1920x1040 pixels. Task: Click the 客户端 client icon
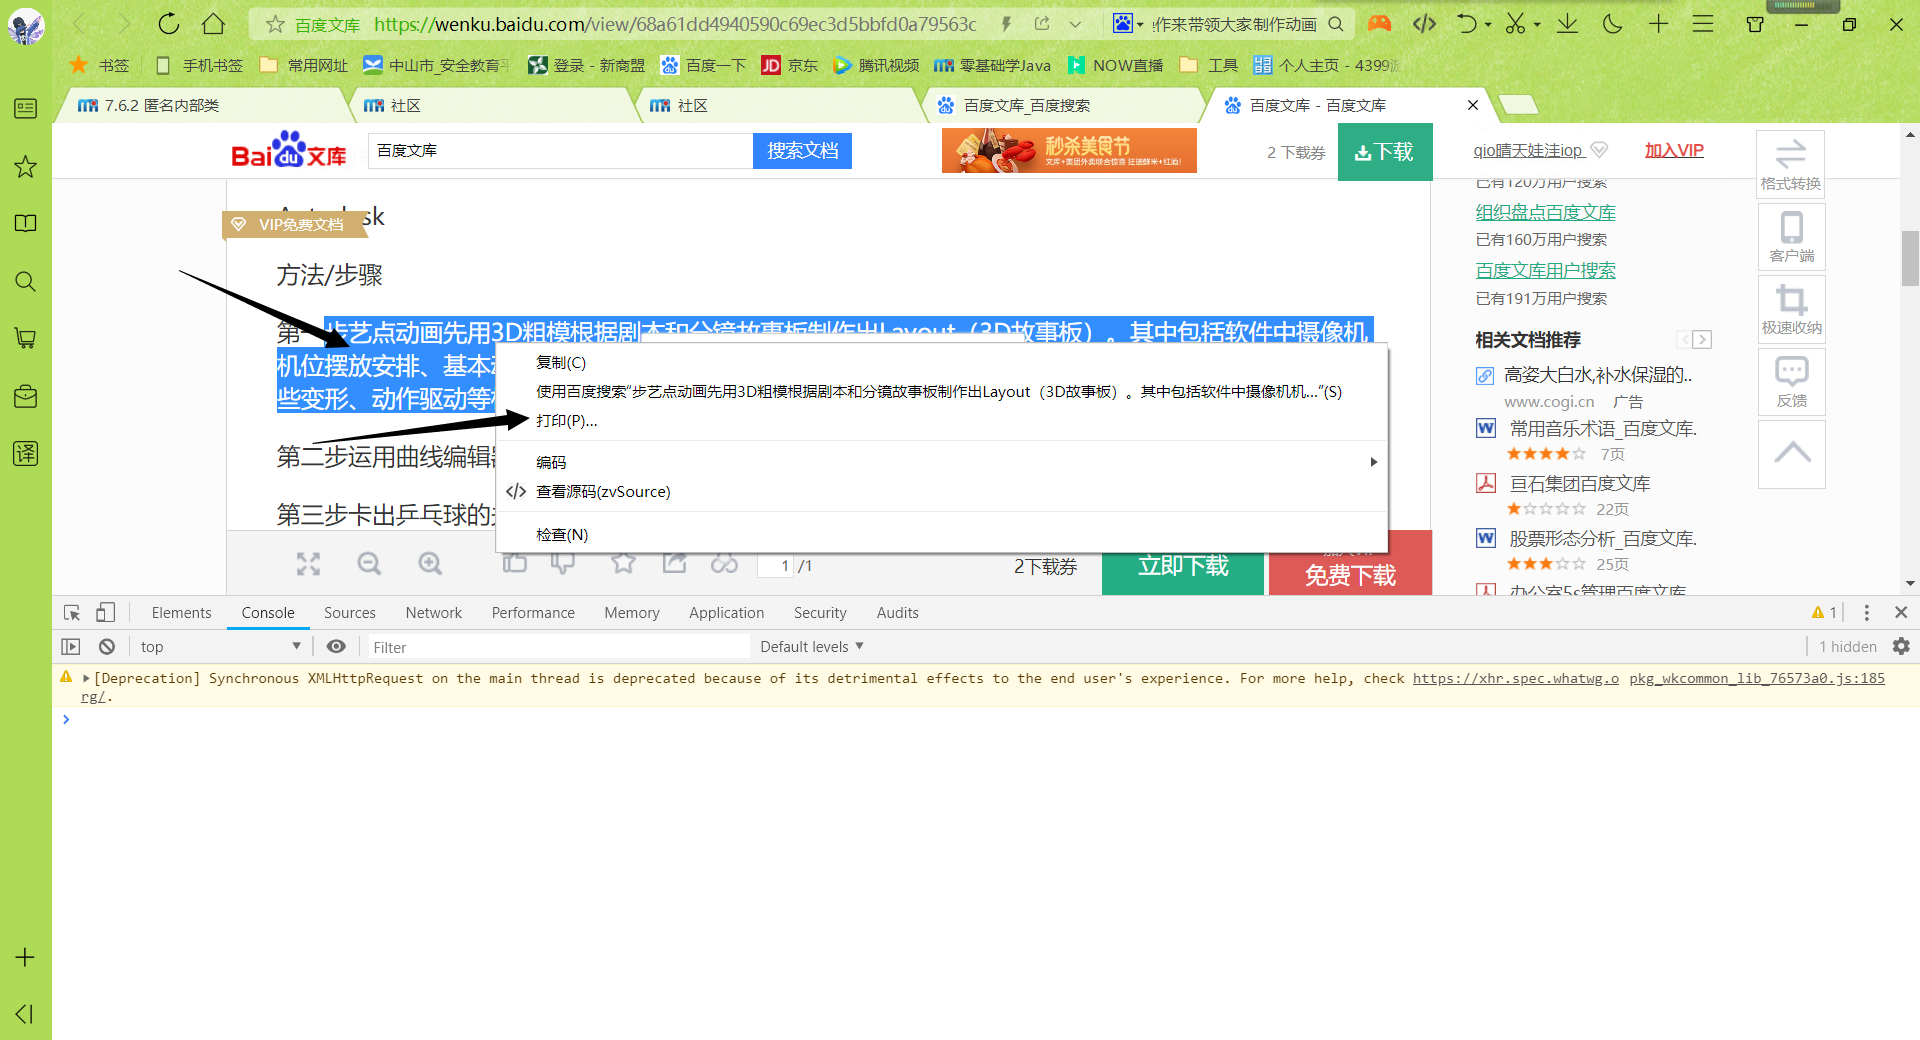tap(1791, 237)
